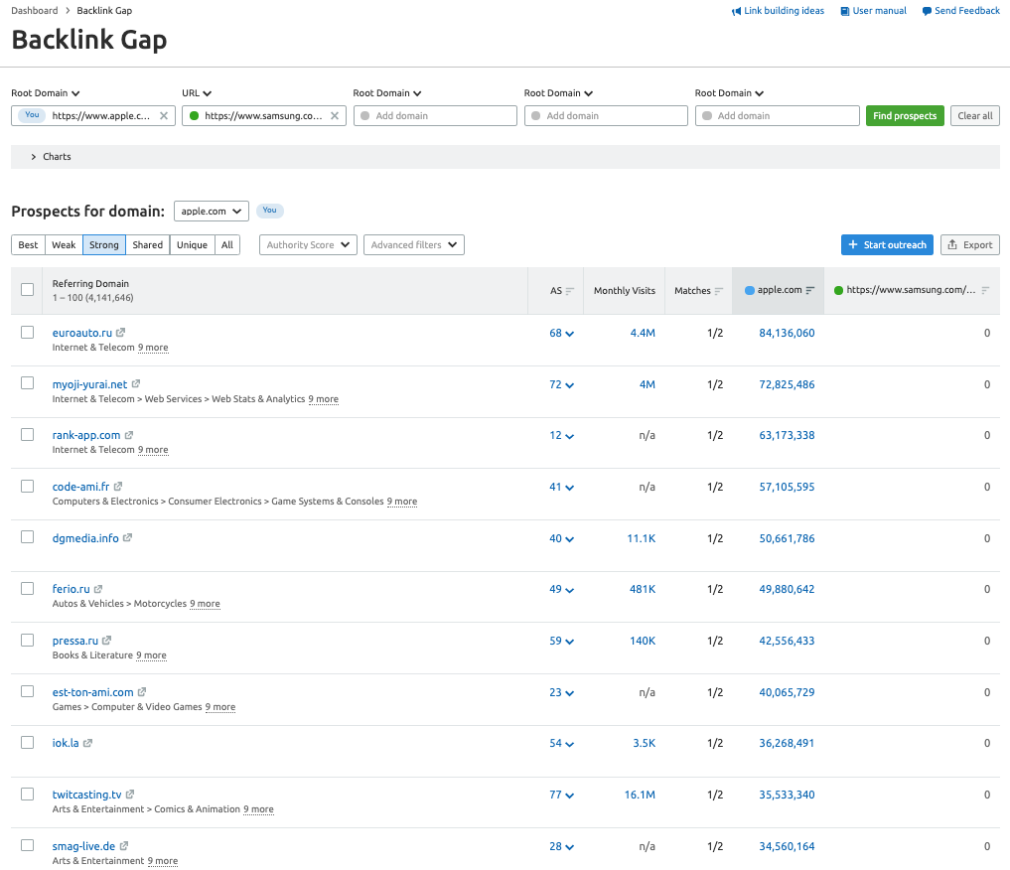Select all rows with header checkbox
This screenshot has height=870, width=1010.
point(27,290)
